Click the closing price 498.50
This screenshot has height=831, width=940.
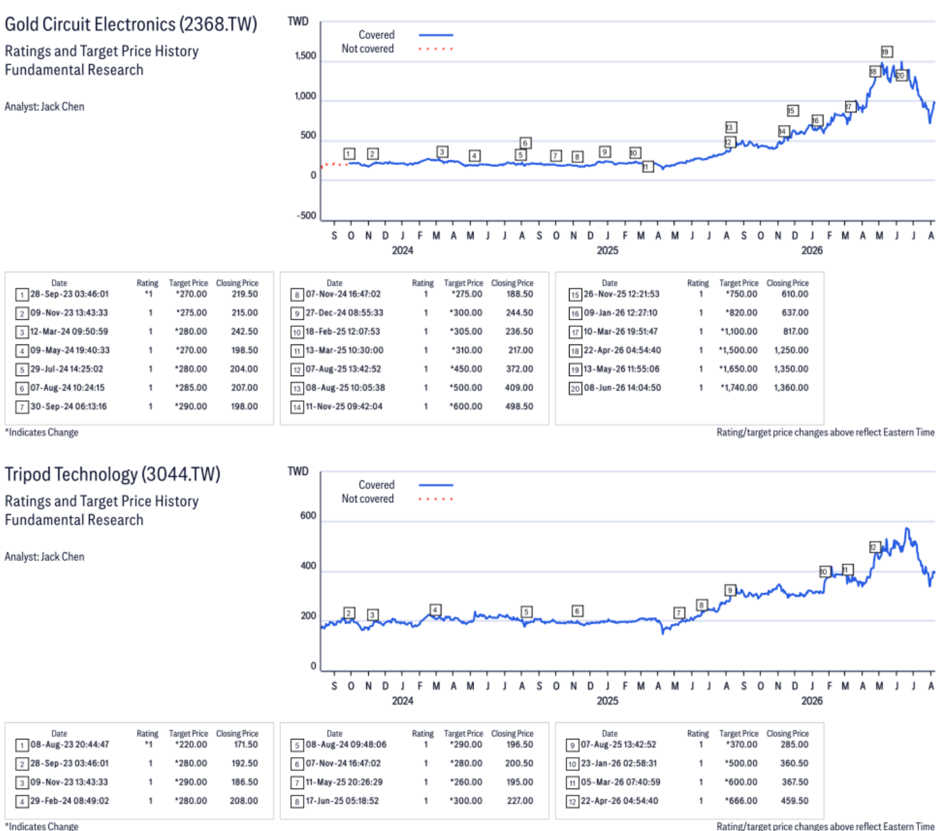[x=519, y=407]
